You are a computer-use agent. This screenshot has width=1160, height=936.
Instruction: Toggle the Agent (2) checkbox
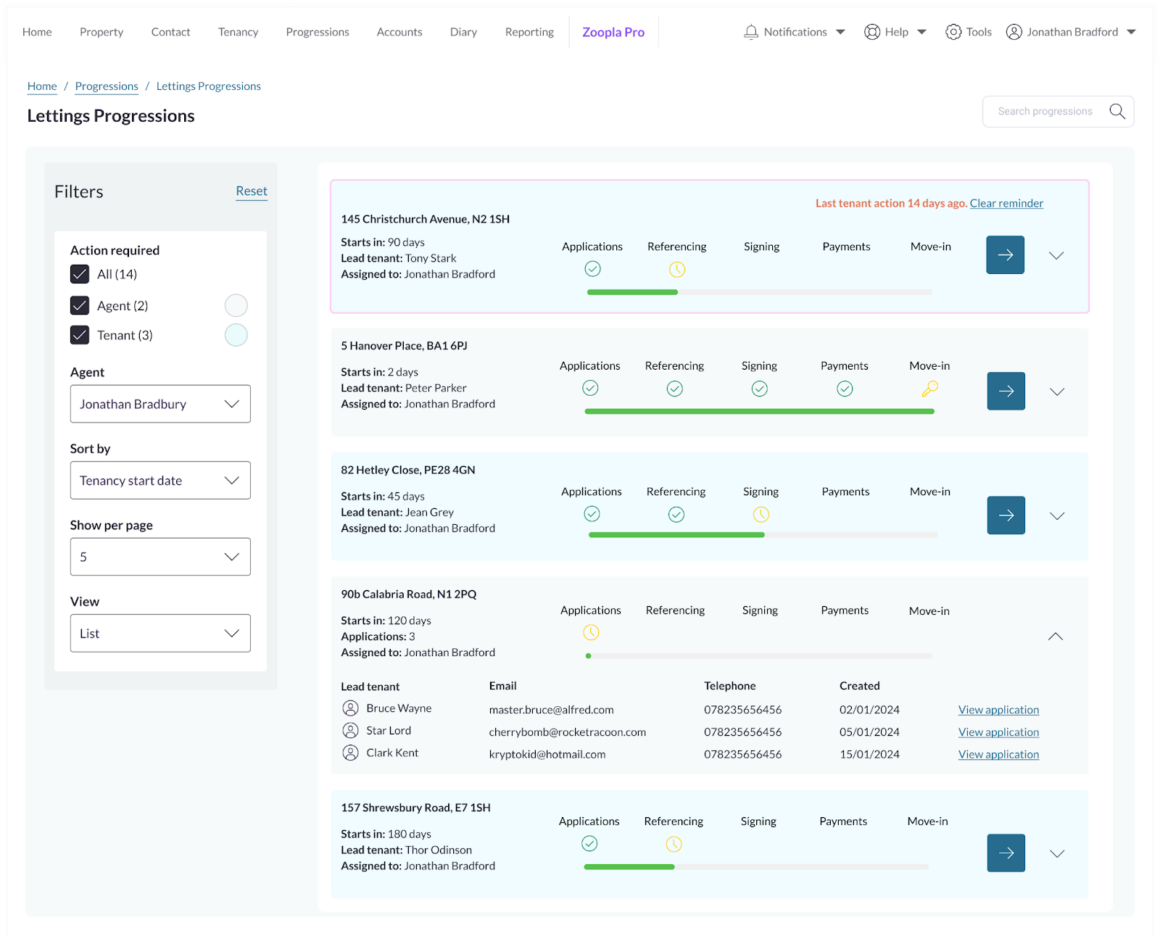[80, 305]
